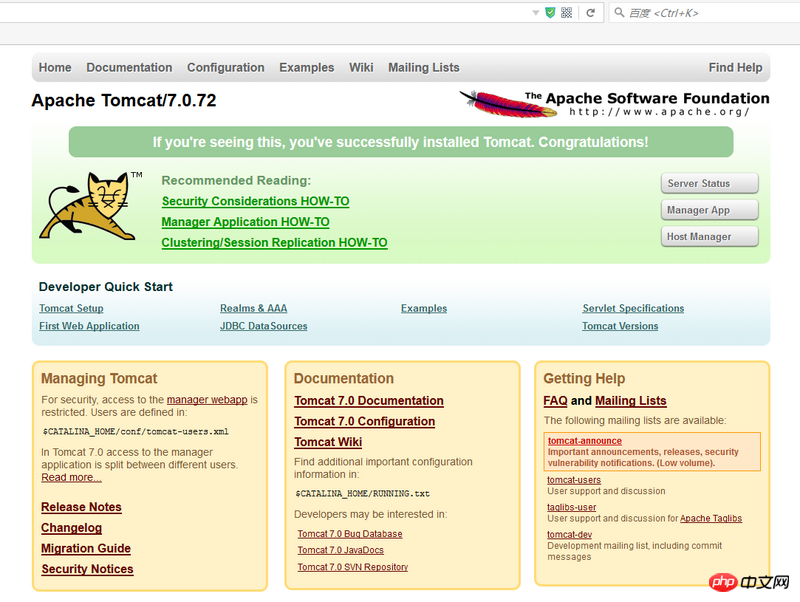This screenshot has height=602, width=800.
Task: Open the tomcat-dev mailing list link
Action: pos(569,535)
